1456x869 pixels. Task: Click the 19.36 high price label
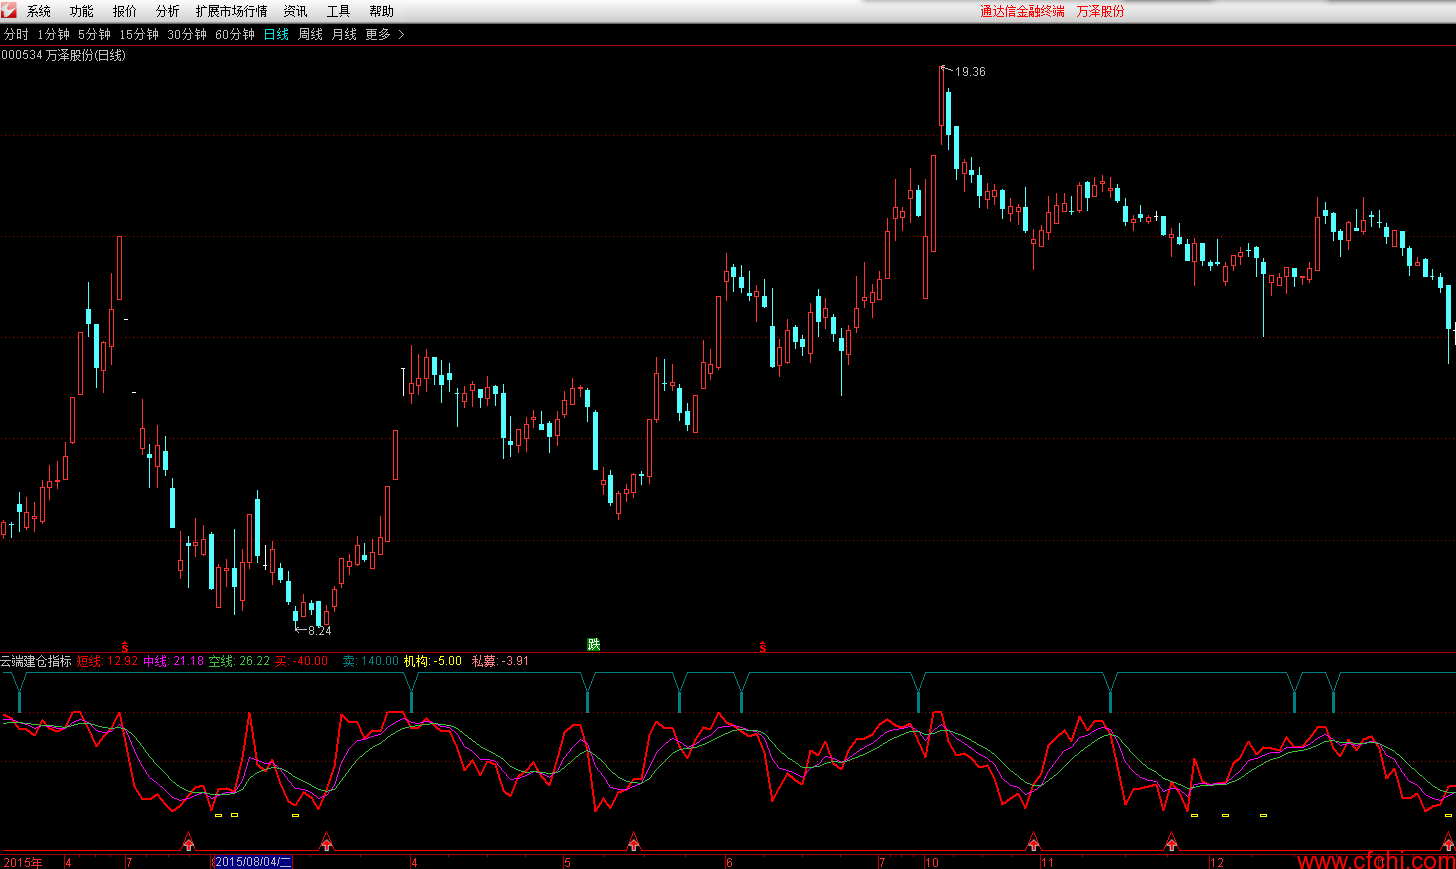[970, 72]
